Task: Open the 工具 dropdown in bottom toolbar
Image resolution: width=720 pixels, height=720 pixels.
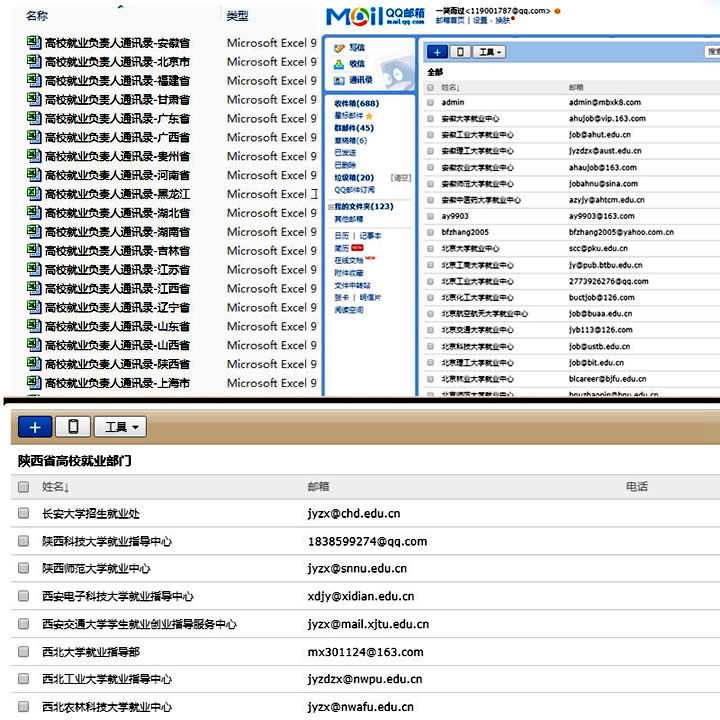Action: click(x=120, y=427)
